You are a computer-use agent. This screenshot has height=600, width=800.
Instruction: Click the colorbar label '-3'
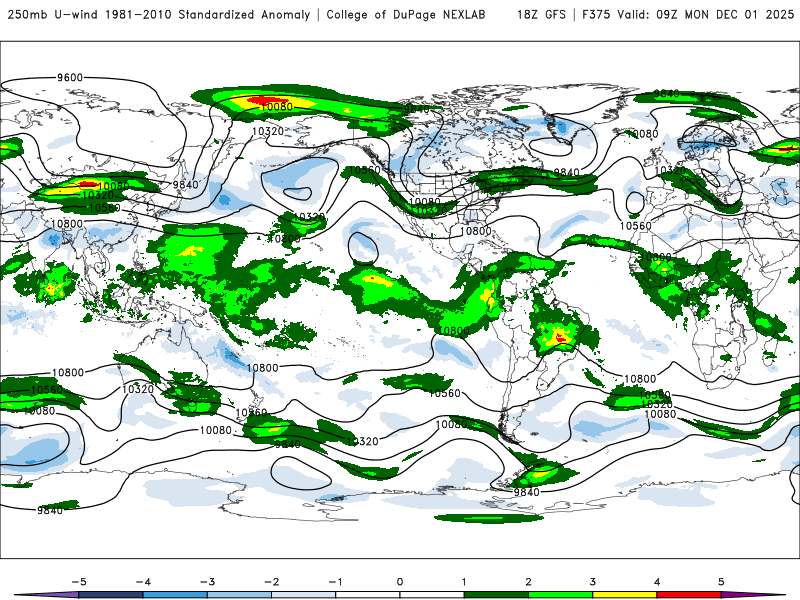tap(207, 582)
